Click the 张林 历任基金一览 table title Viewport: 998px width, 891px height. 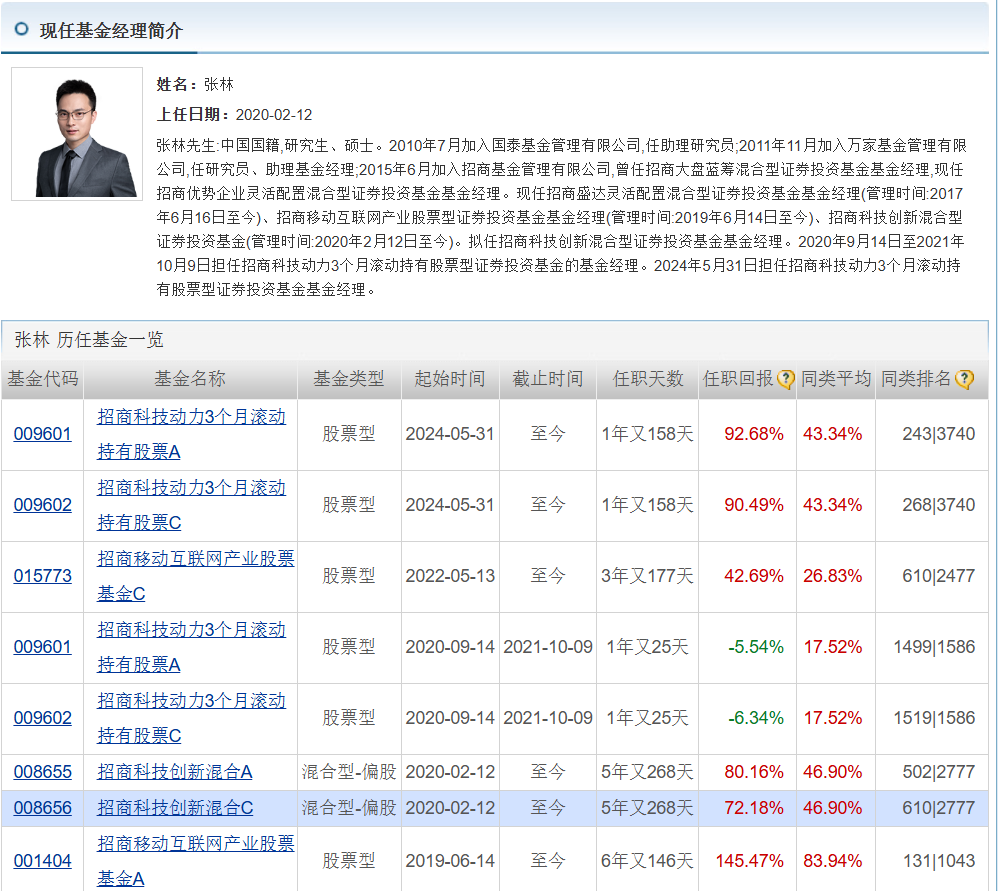tap(89, 340)
